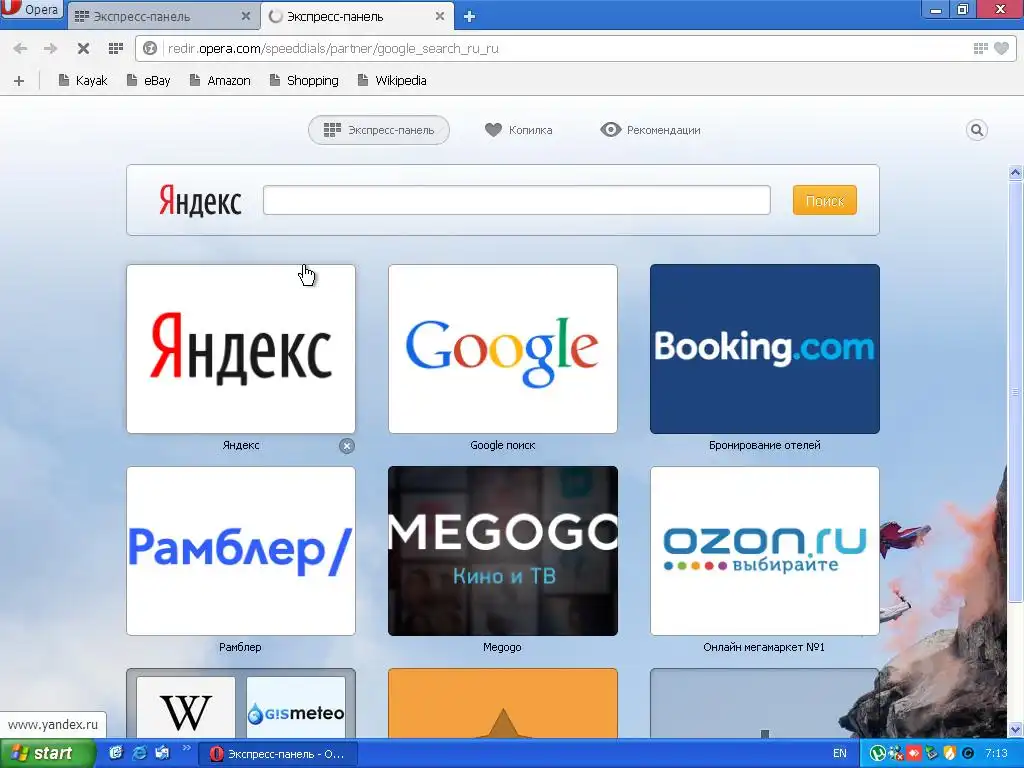Click the orange Поиск button
The height and width of the screenshot is (768, 1024).
click(x=825, y=200)
